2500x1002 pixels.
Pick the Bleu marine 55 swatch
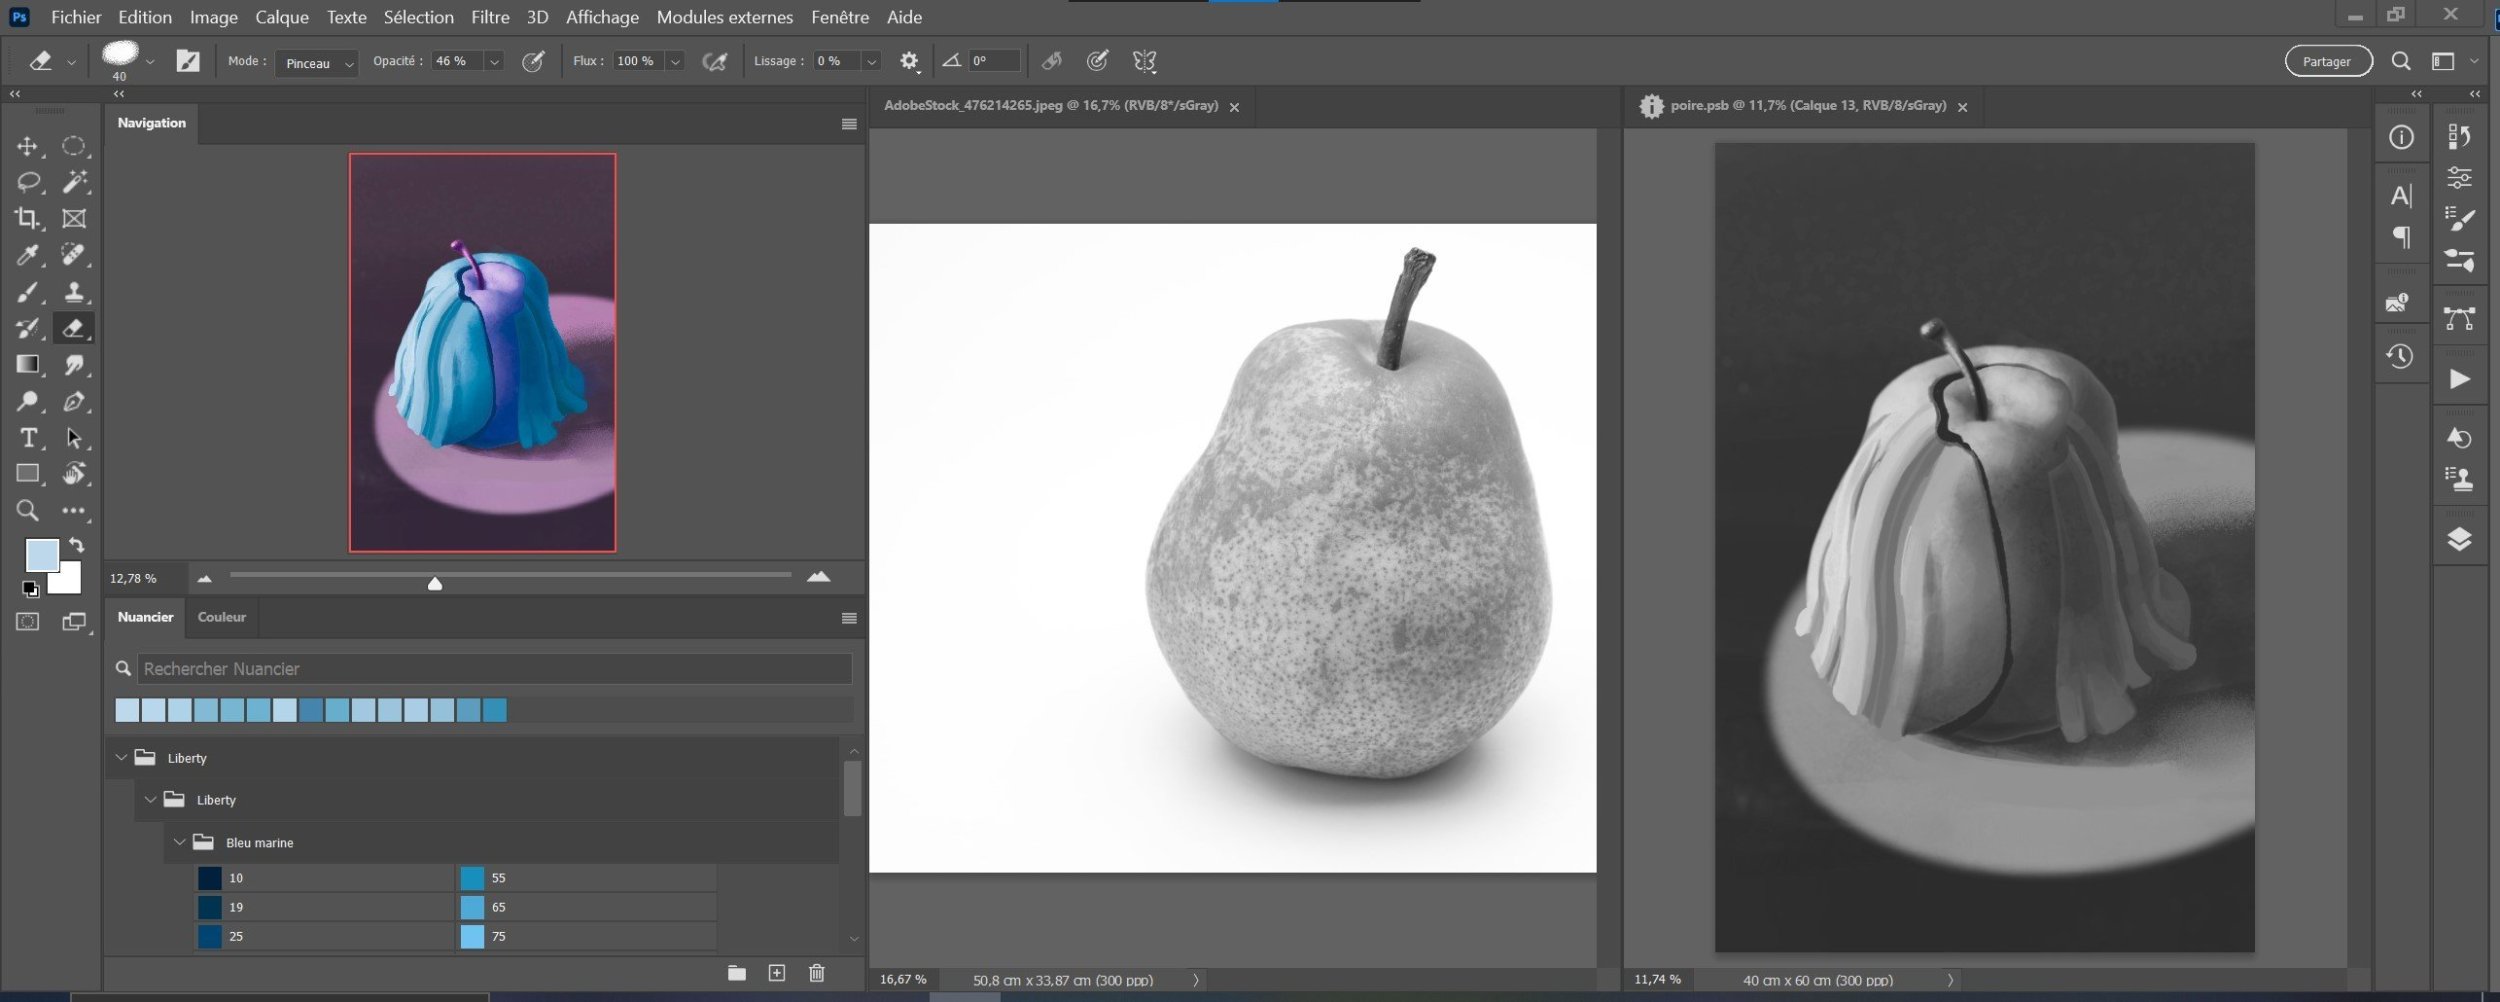pyautogui.click(x=473, y=878)
